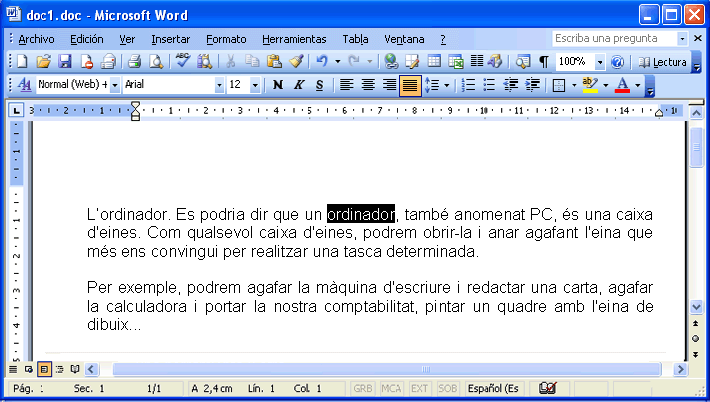Copy the selected text
The width and height of the screenshot is (710, 402).
pyautogui.click(x=252, y=62)
